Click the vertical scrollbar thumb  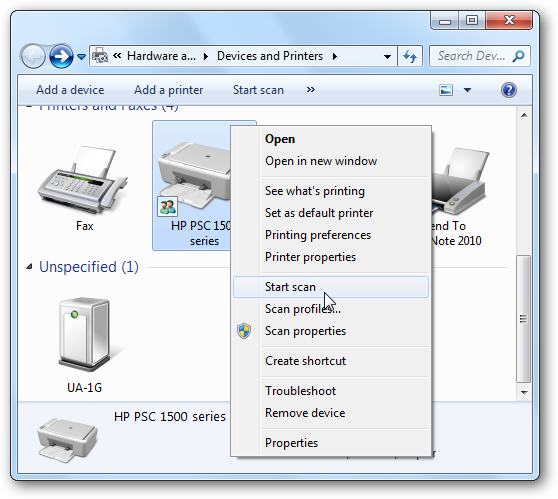coord(523,319)
